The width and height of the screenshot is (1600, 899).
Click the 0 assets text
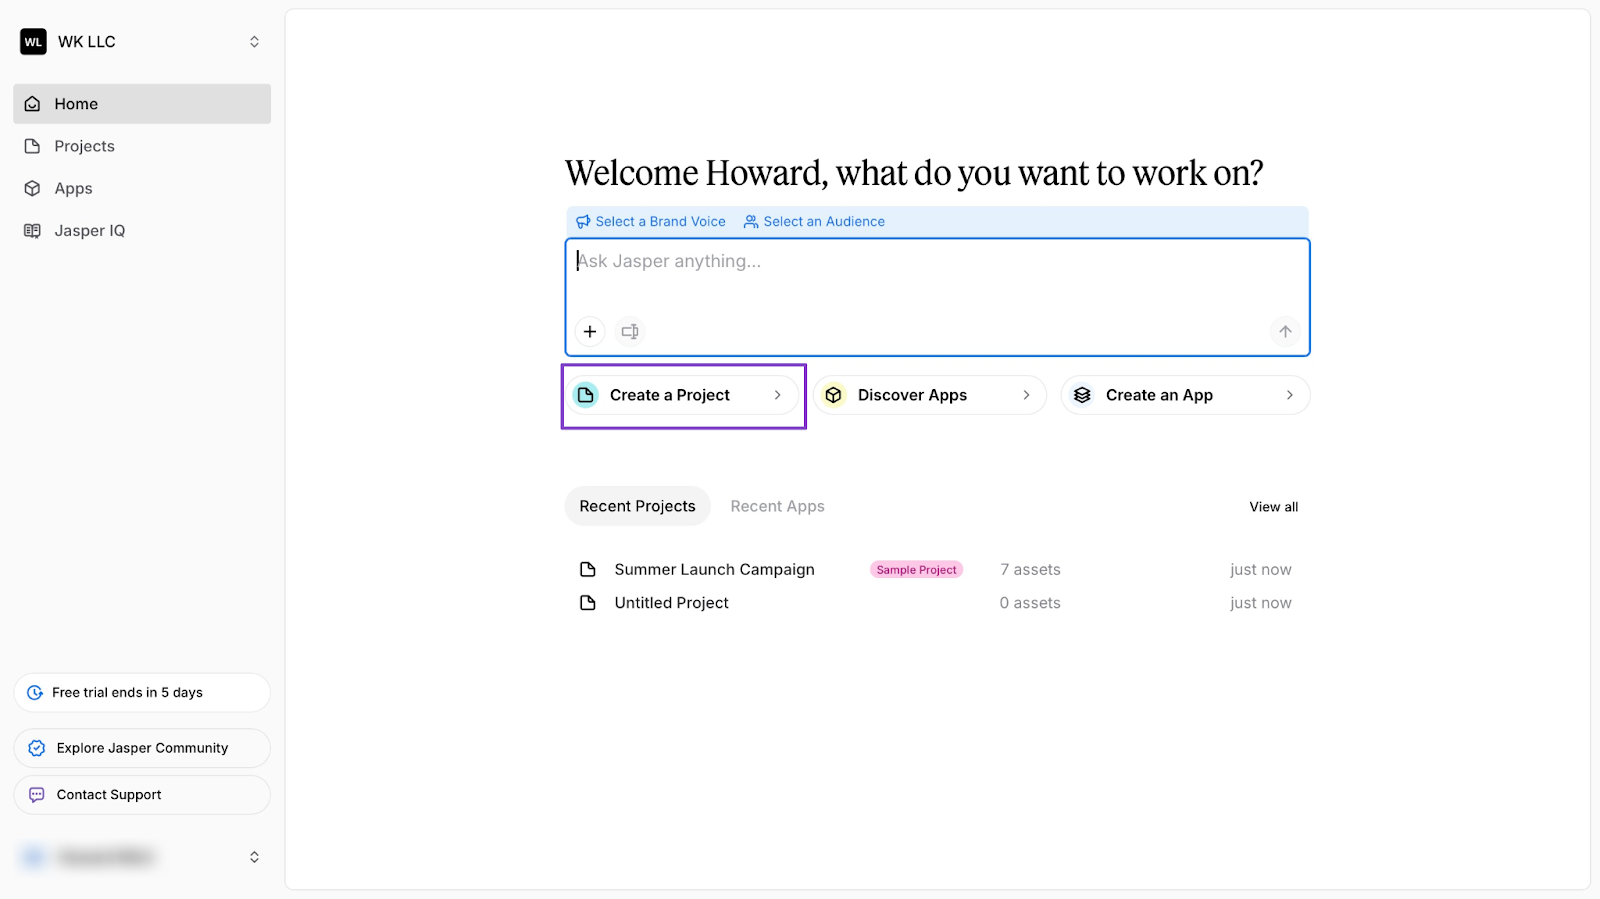[1030, 603]
